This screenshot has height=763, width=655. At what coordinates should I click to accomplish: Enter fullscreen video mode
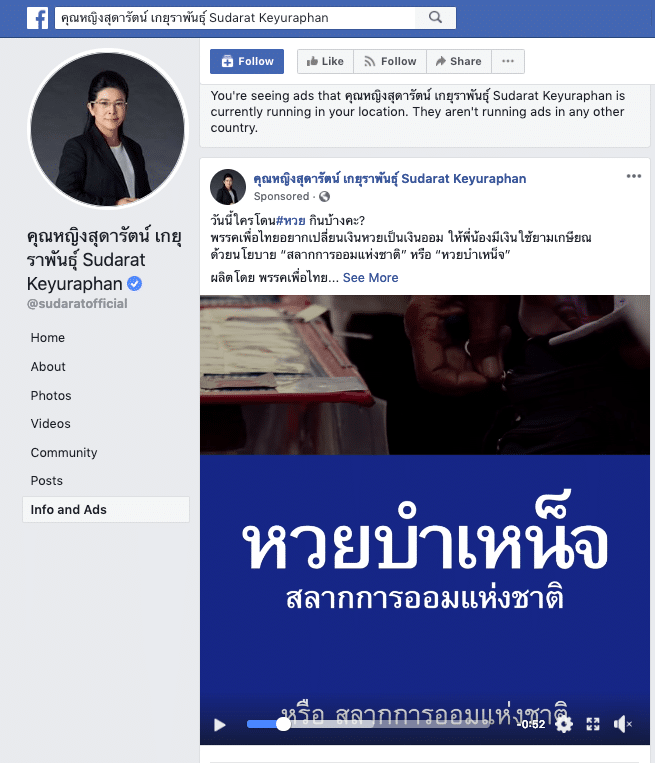click(593, 724)
